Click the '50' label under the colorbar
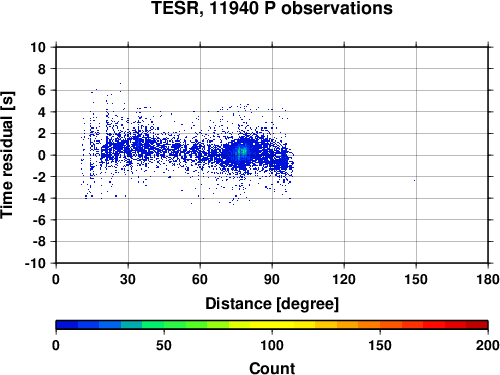500x375 pixels. click(164, 346)
